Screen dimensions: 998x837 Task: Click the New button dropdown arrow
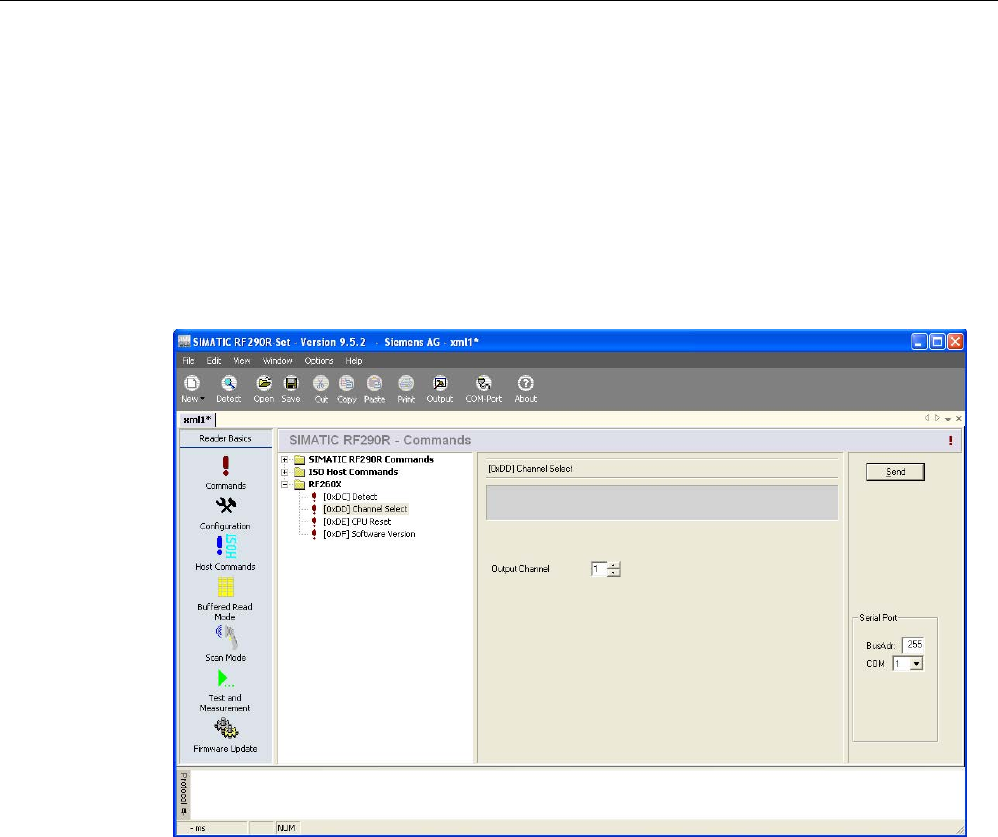point(202,399)
